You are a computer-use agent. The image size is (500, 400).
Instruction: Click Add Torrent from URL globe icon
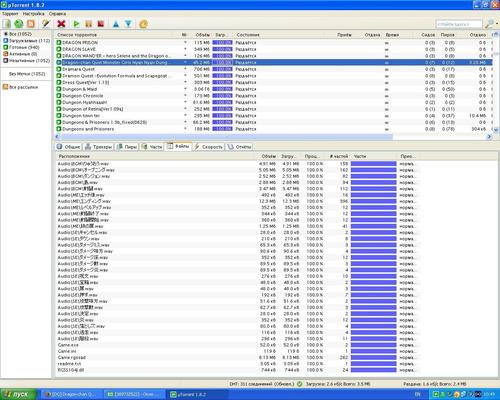coord(19,24)
